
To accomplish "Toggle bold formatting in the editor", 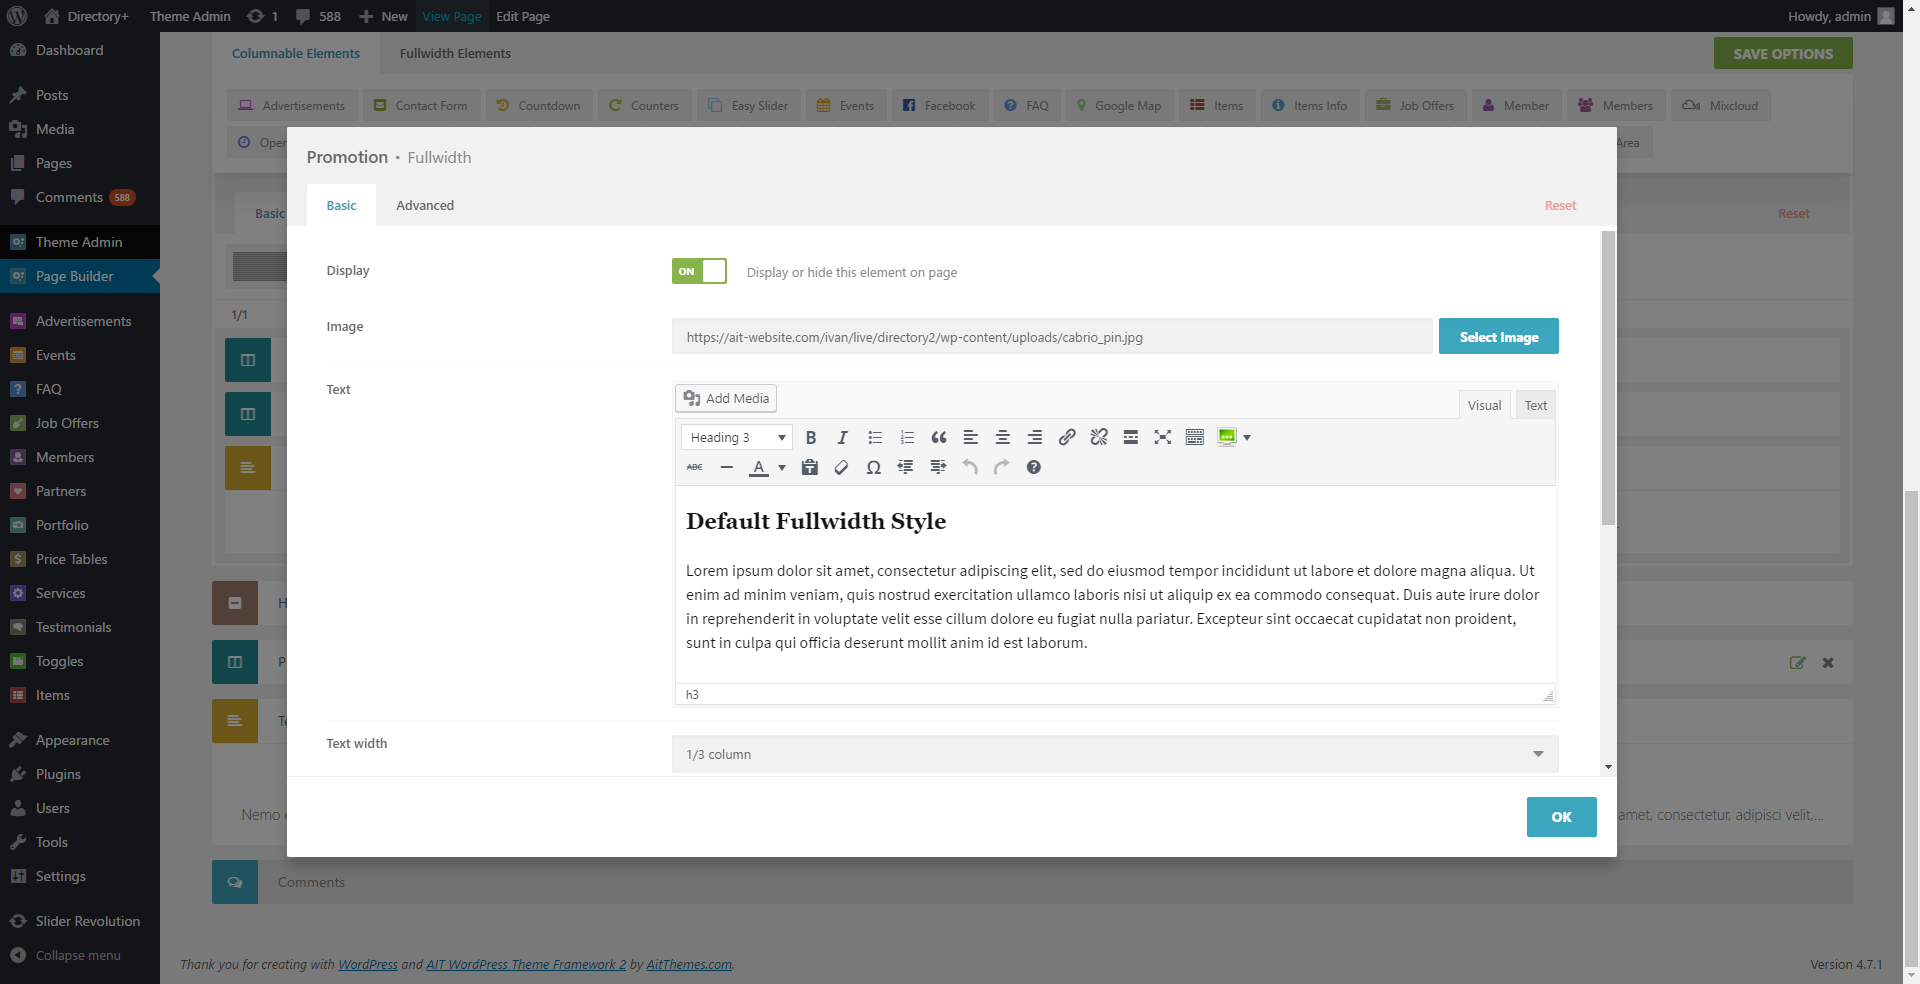I will pyautogui.click(x=811, y=437).
